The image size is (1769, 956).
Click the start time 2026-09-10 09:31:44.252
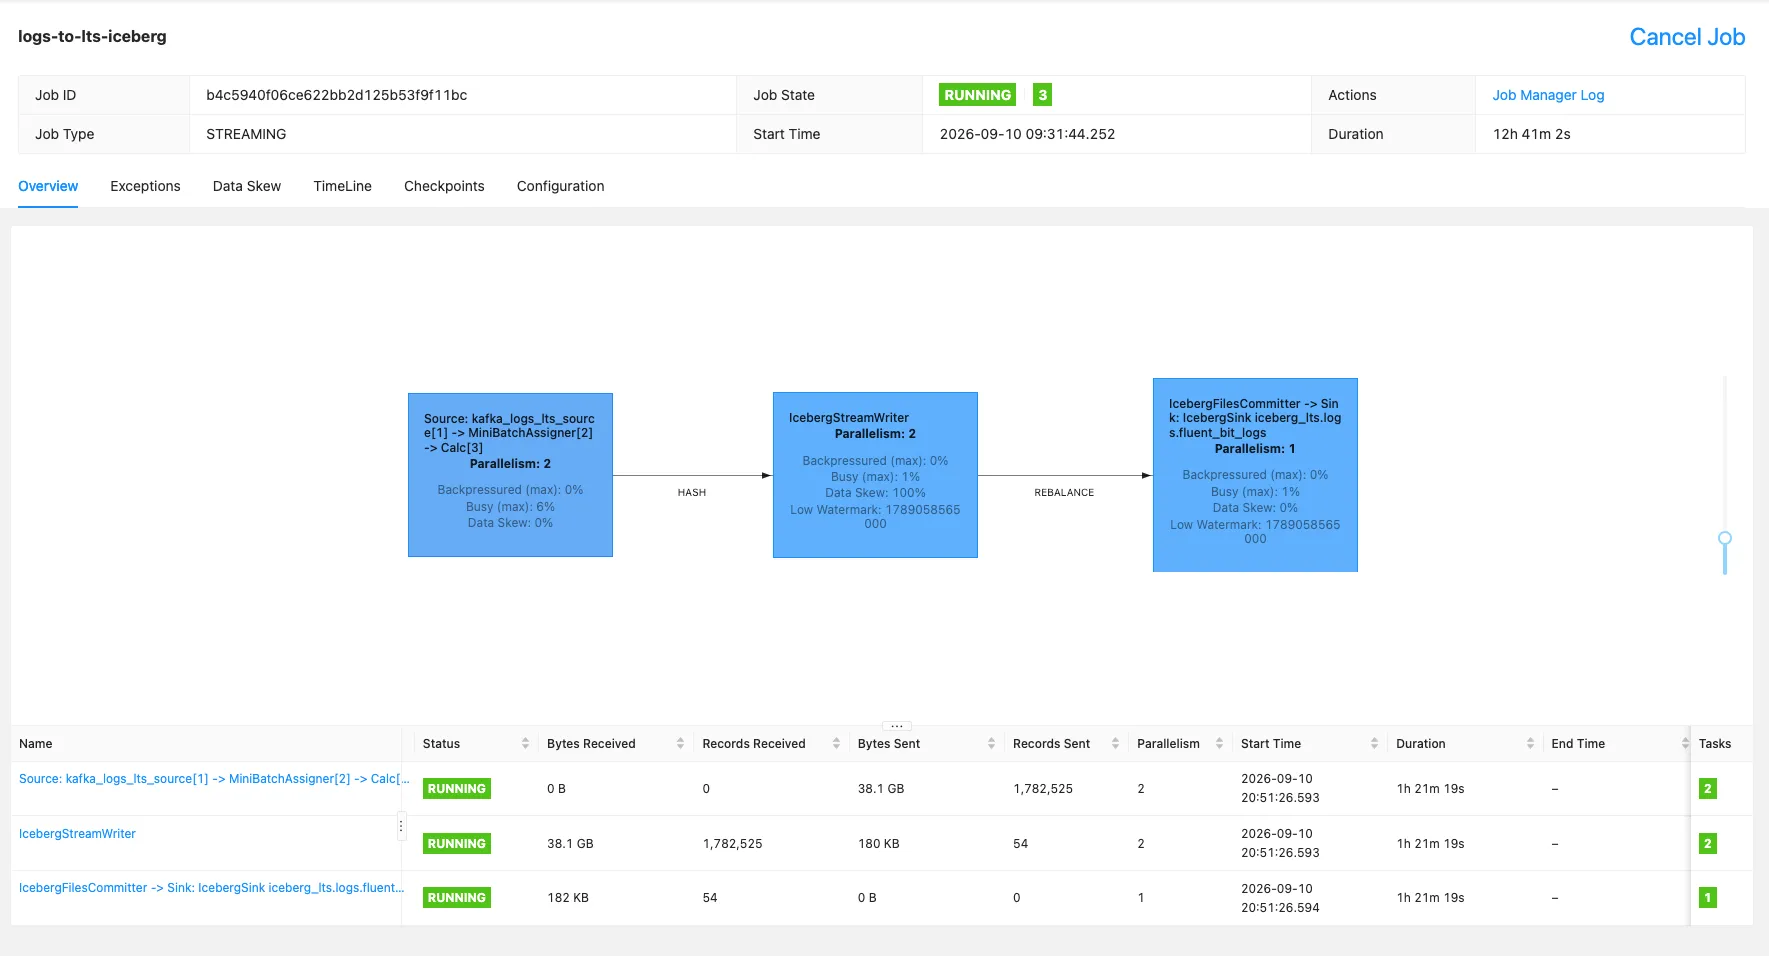pyautogui.click(x=1027, y=134)
